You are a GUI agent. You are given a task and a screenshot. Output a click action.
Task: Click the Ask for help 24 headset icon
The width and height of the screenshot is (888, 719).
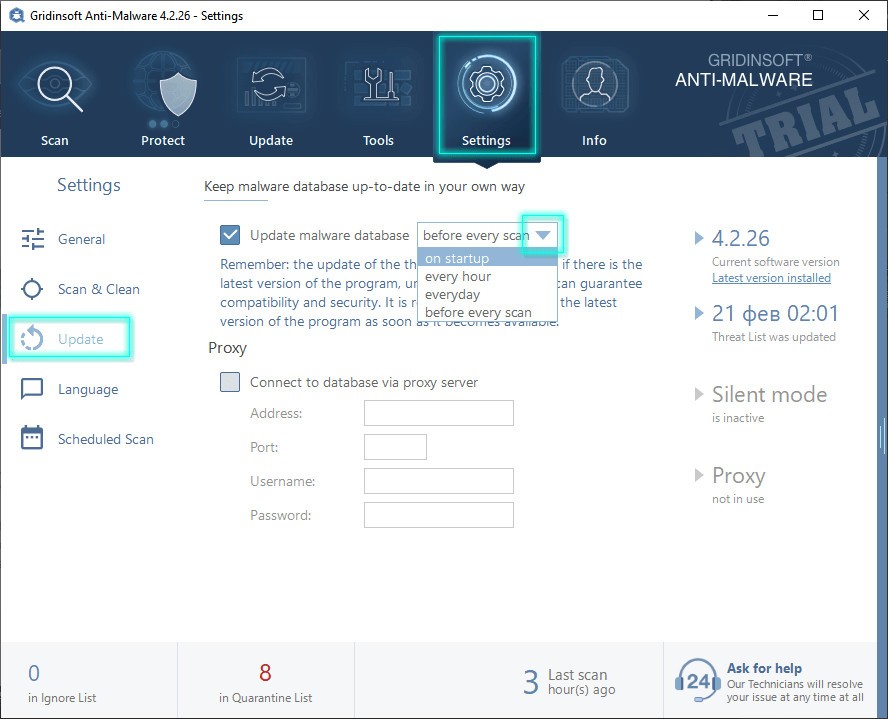point(698,680)
